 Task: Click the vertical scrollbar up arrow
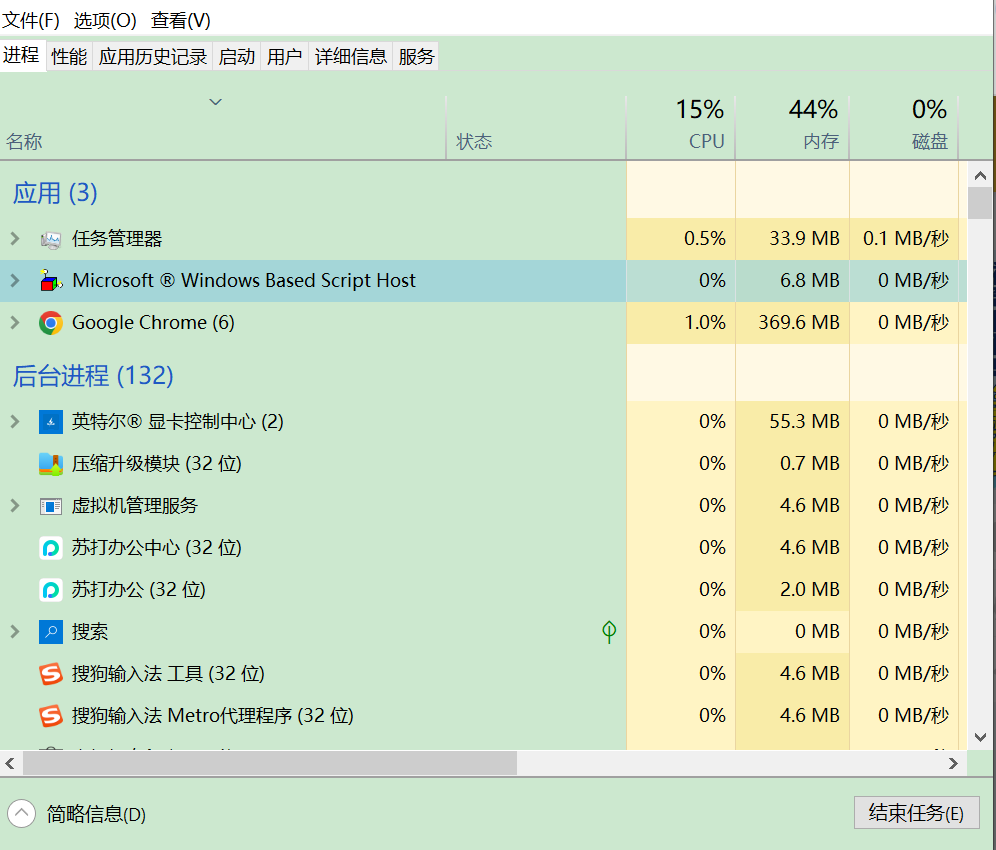(x=980, y=176)
